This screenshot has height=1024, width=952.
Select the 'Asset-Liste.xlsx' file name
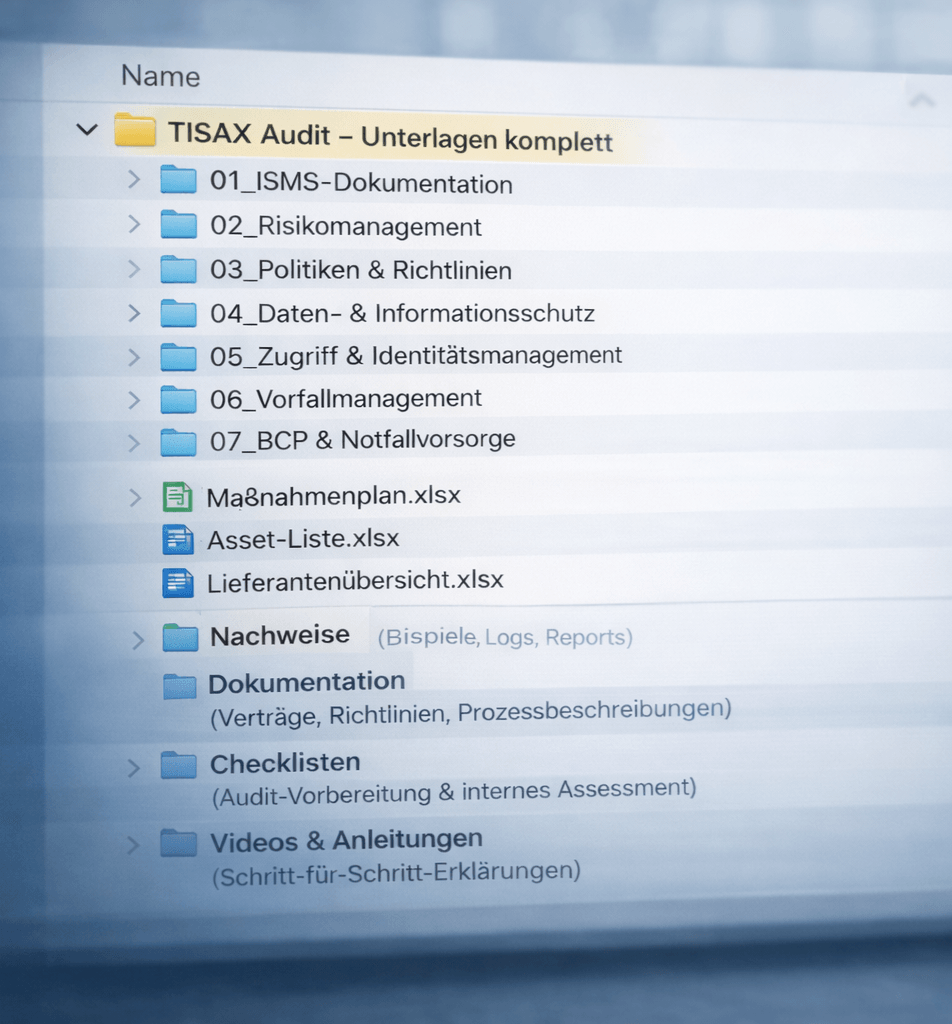click(x=303, y=539)
